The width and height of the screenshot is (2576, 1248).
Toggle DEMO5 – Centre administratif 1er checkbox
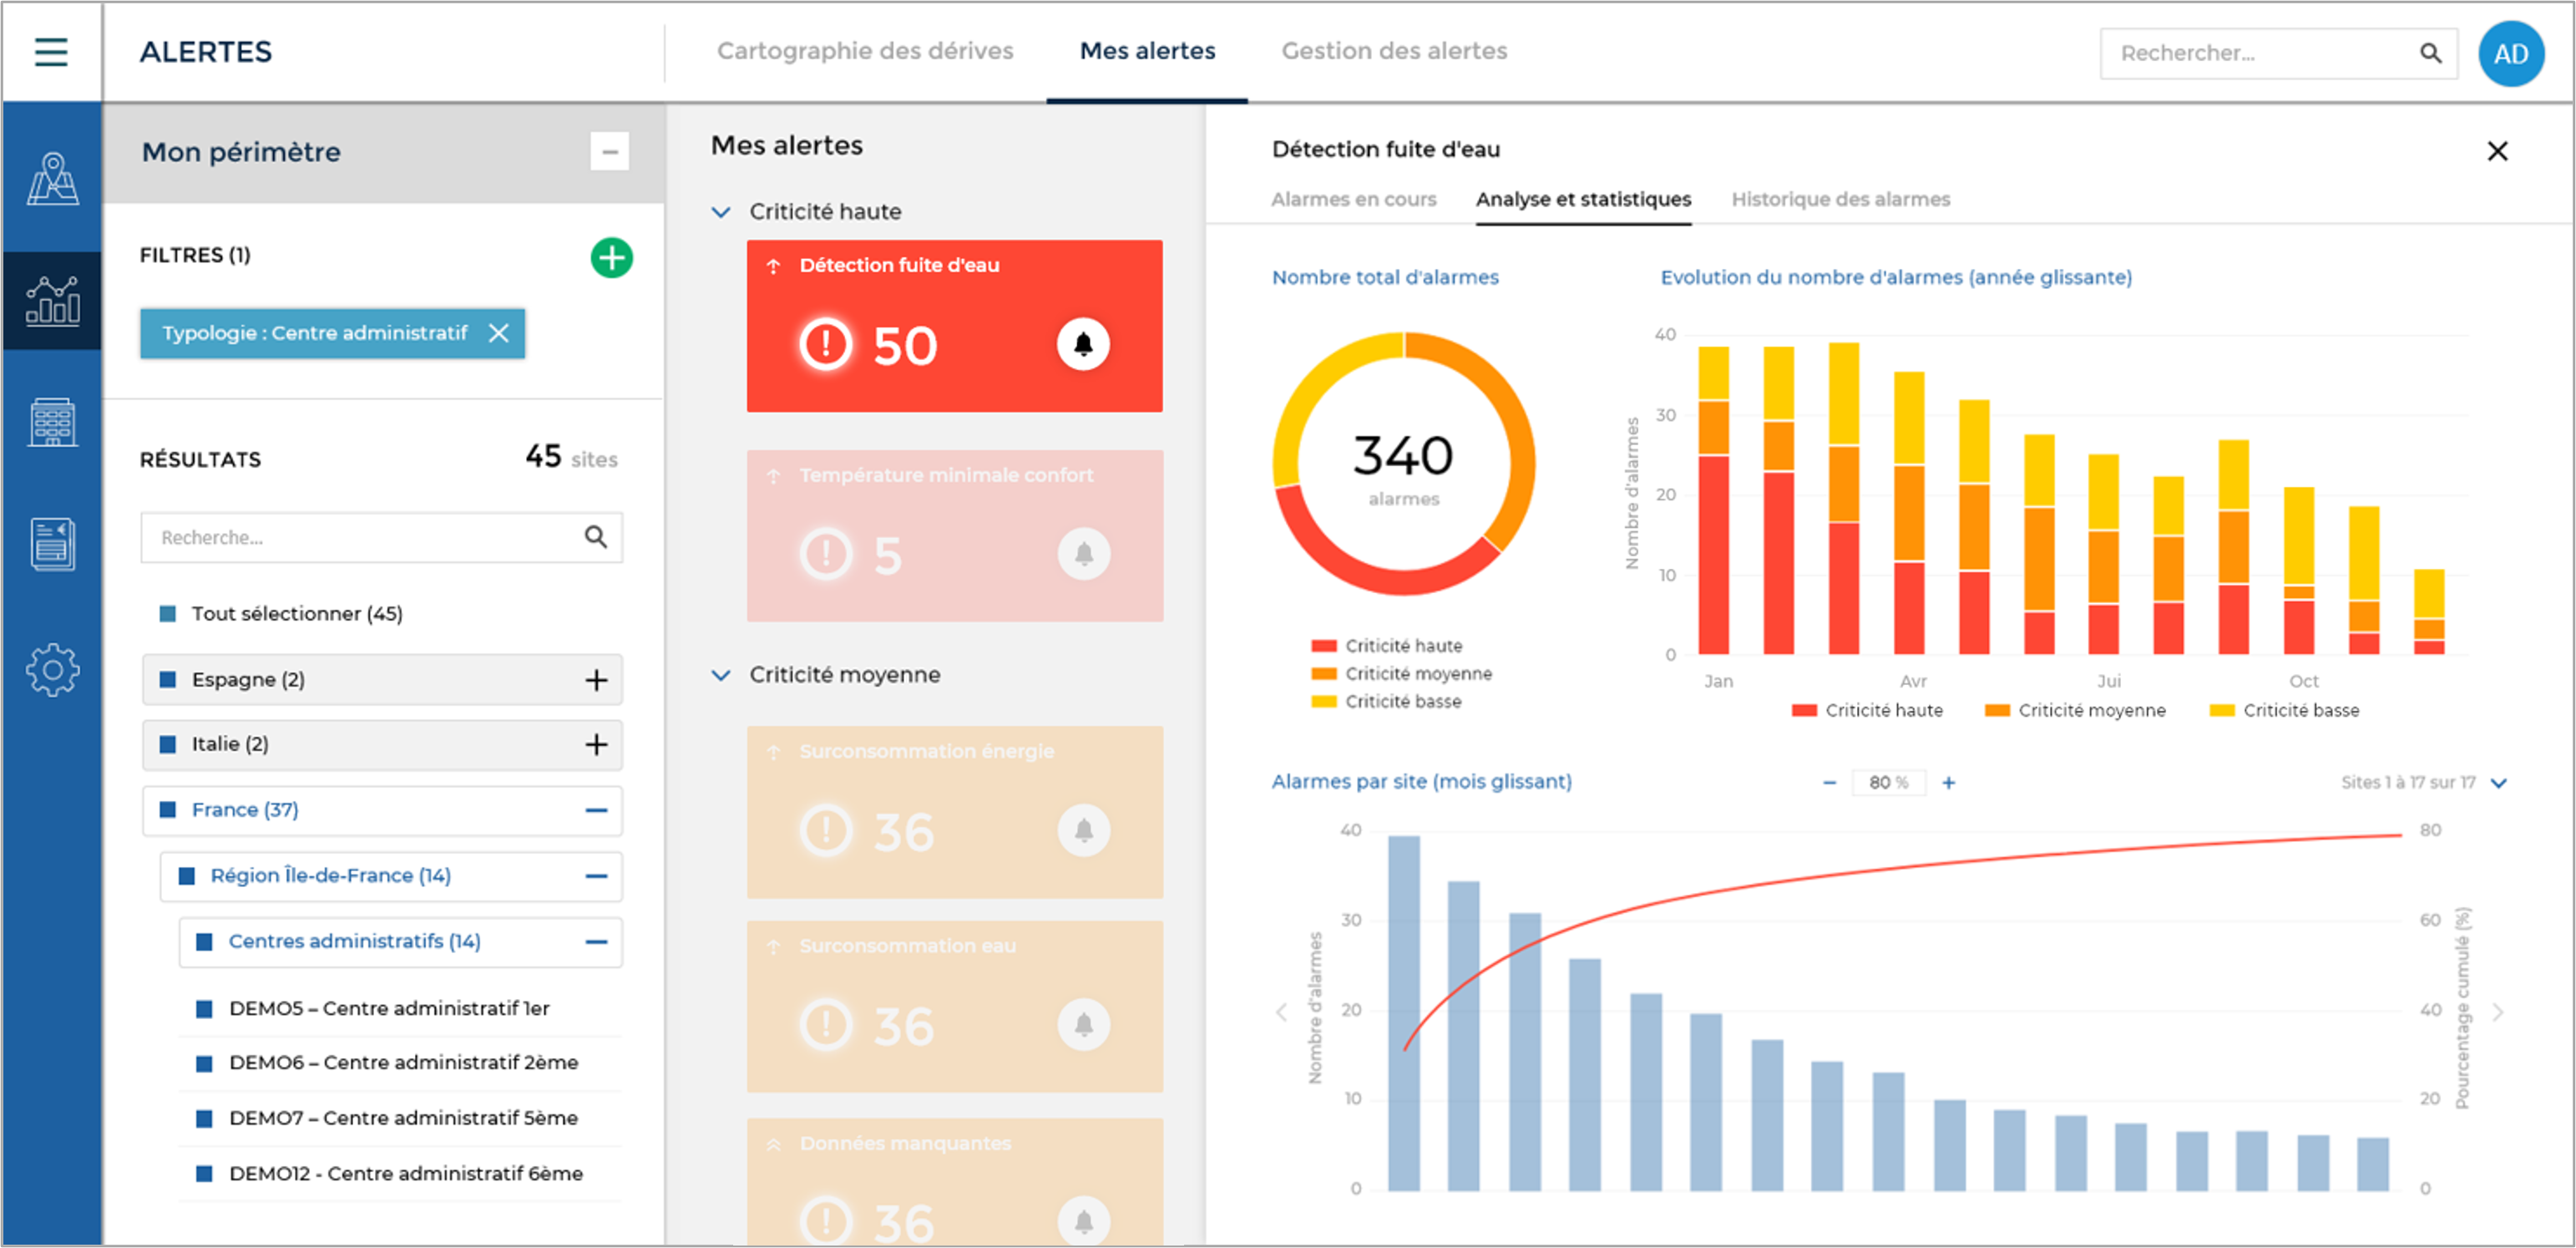(204, 1009)
